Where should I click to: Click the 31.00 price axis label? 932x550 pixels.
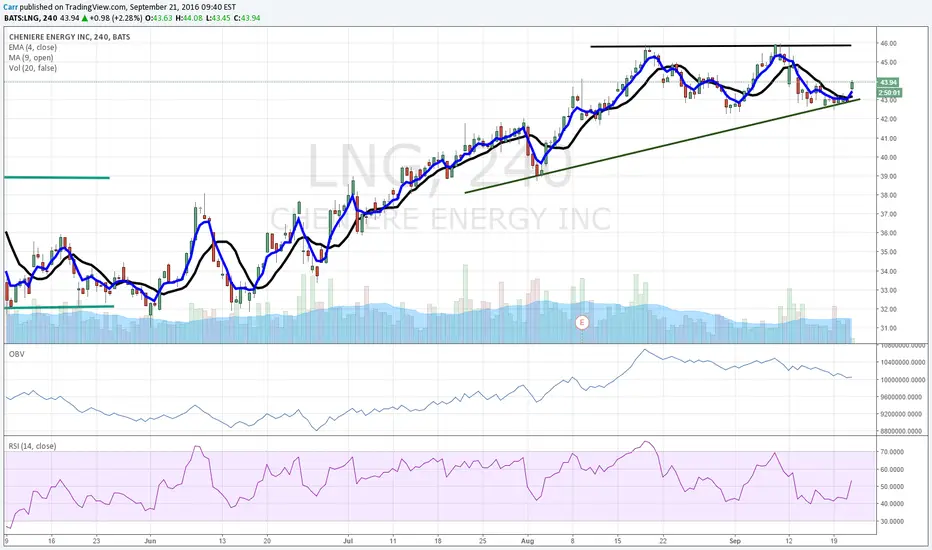pos(889,328)
